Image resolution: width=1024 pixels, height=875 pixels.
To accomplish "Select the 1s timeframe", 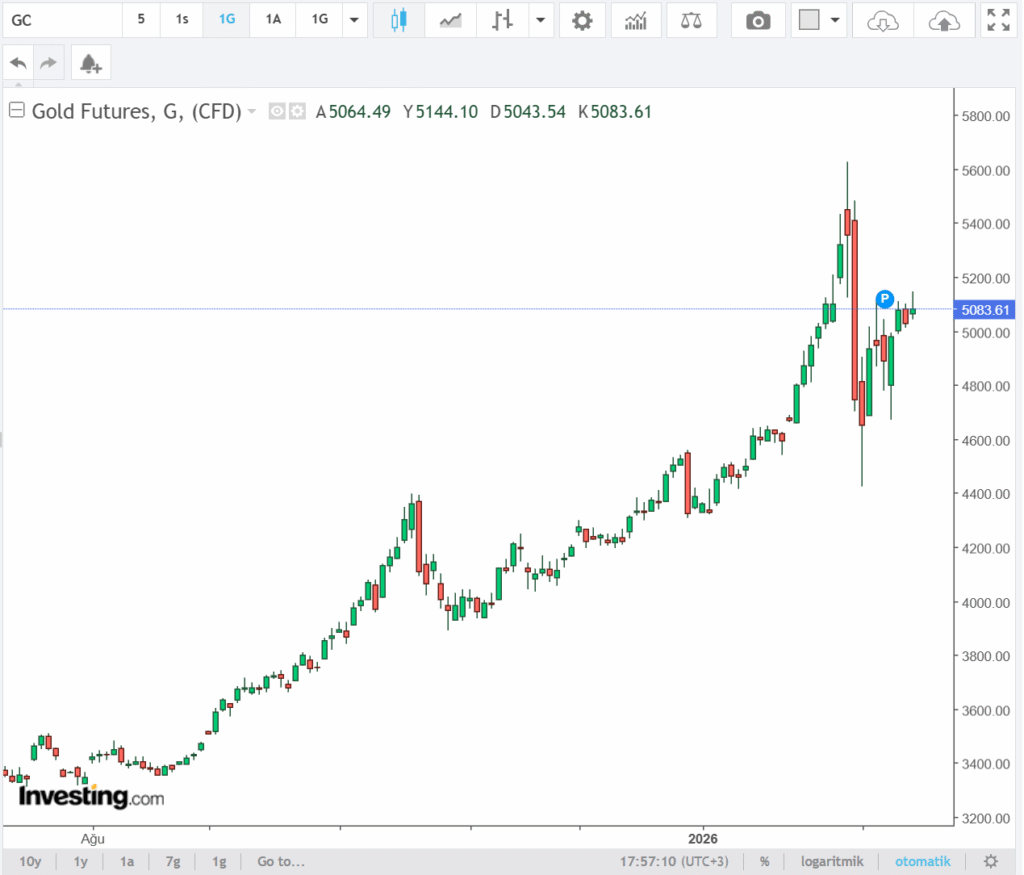I will point(182,19).
